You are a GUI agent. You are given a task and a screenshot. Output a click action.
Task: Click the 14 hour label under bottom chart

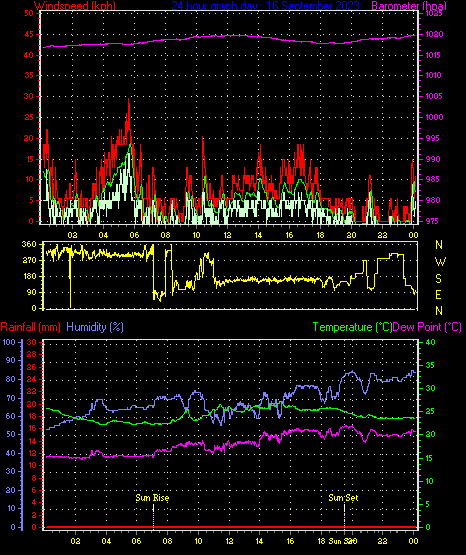pos(259,541)
